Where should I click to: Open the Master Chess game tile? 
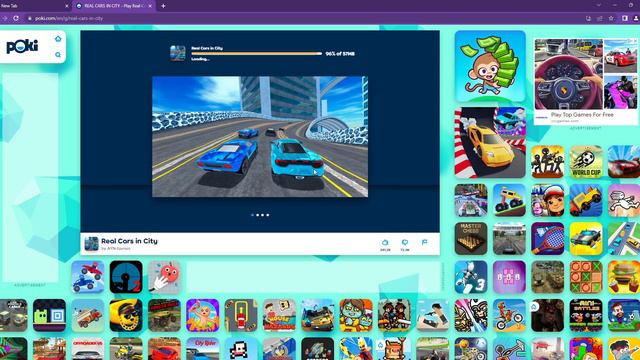(x=471, y=238)
